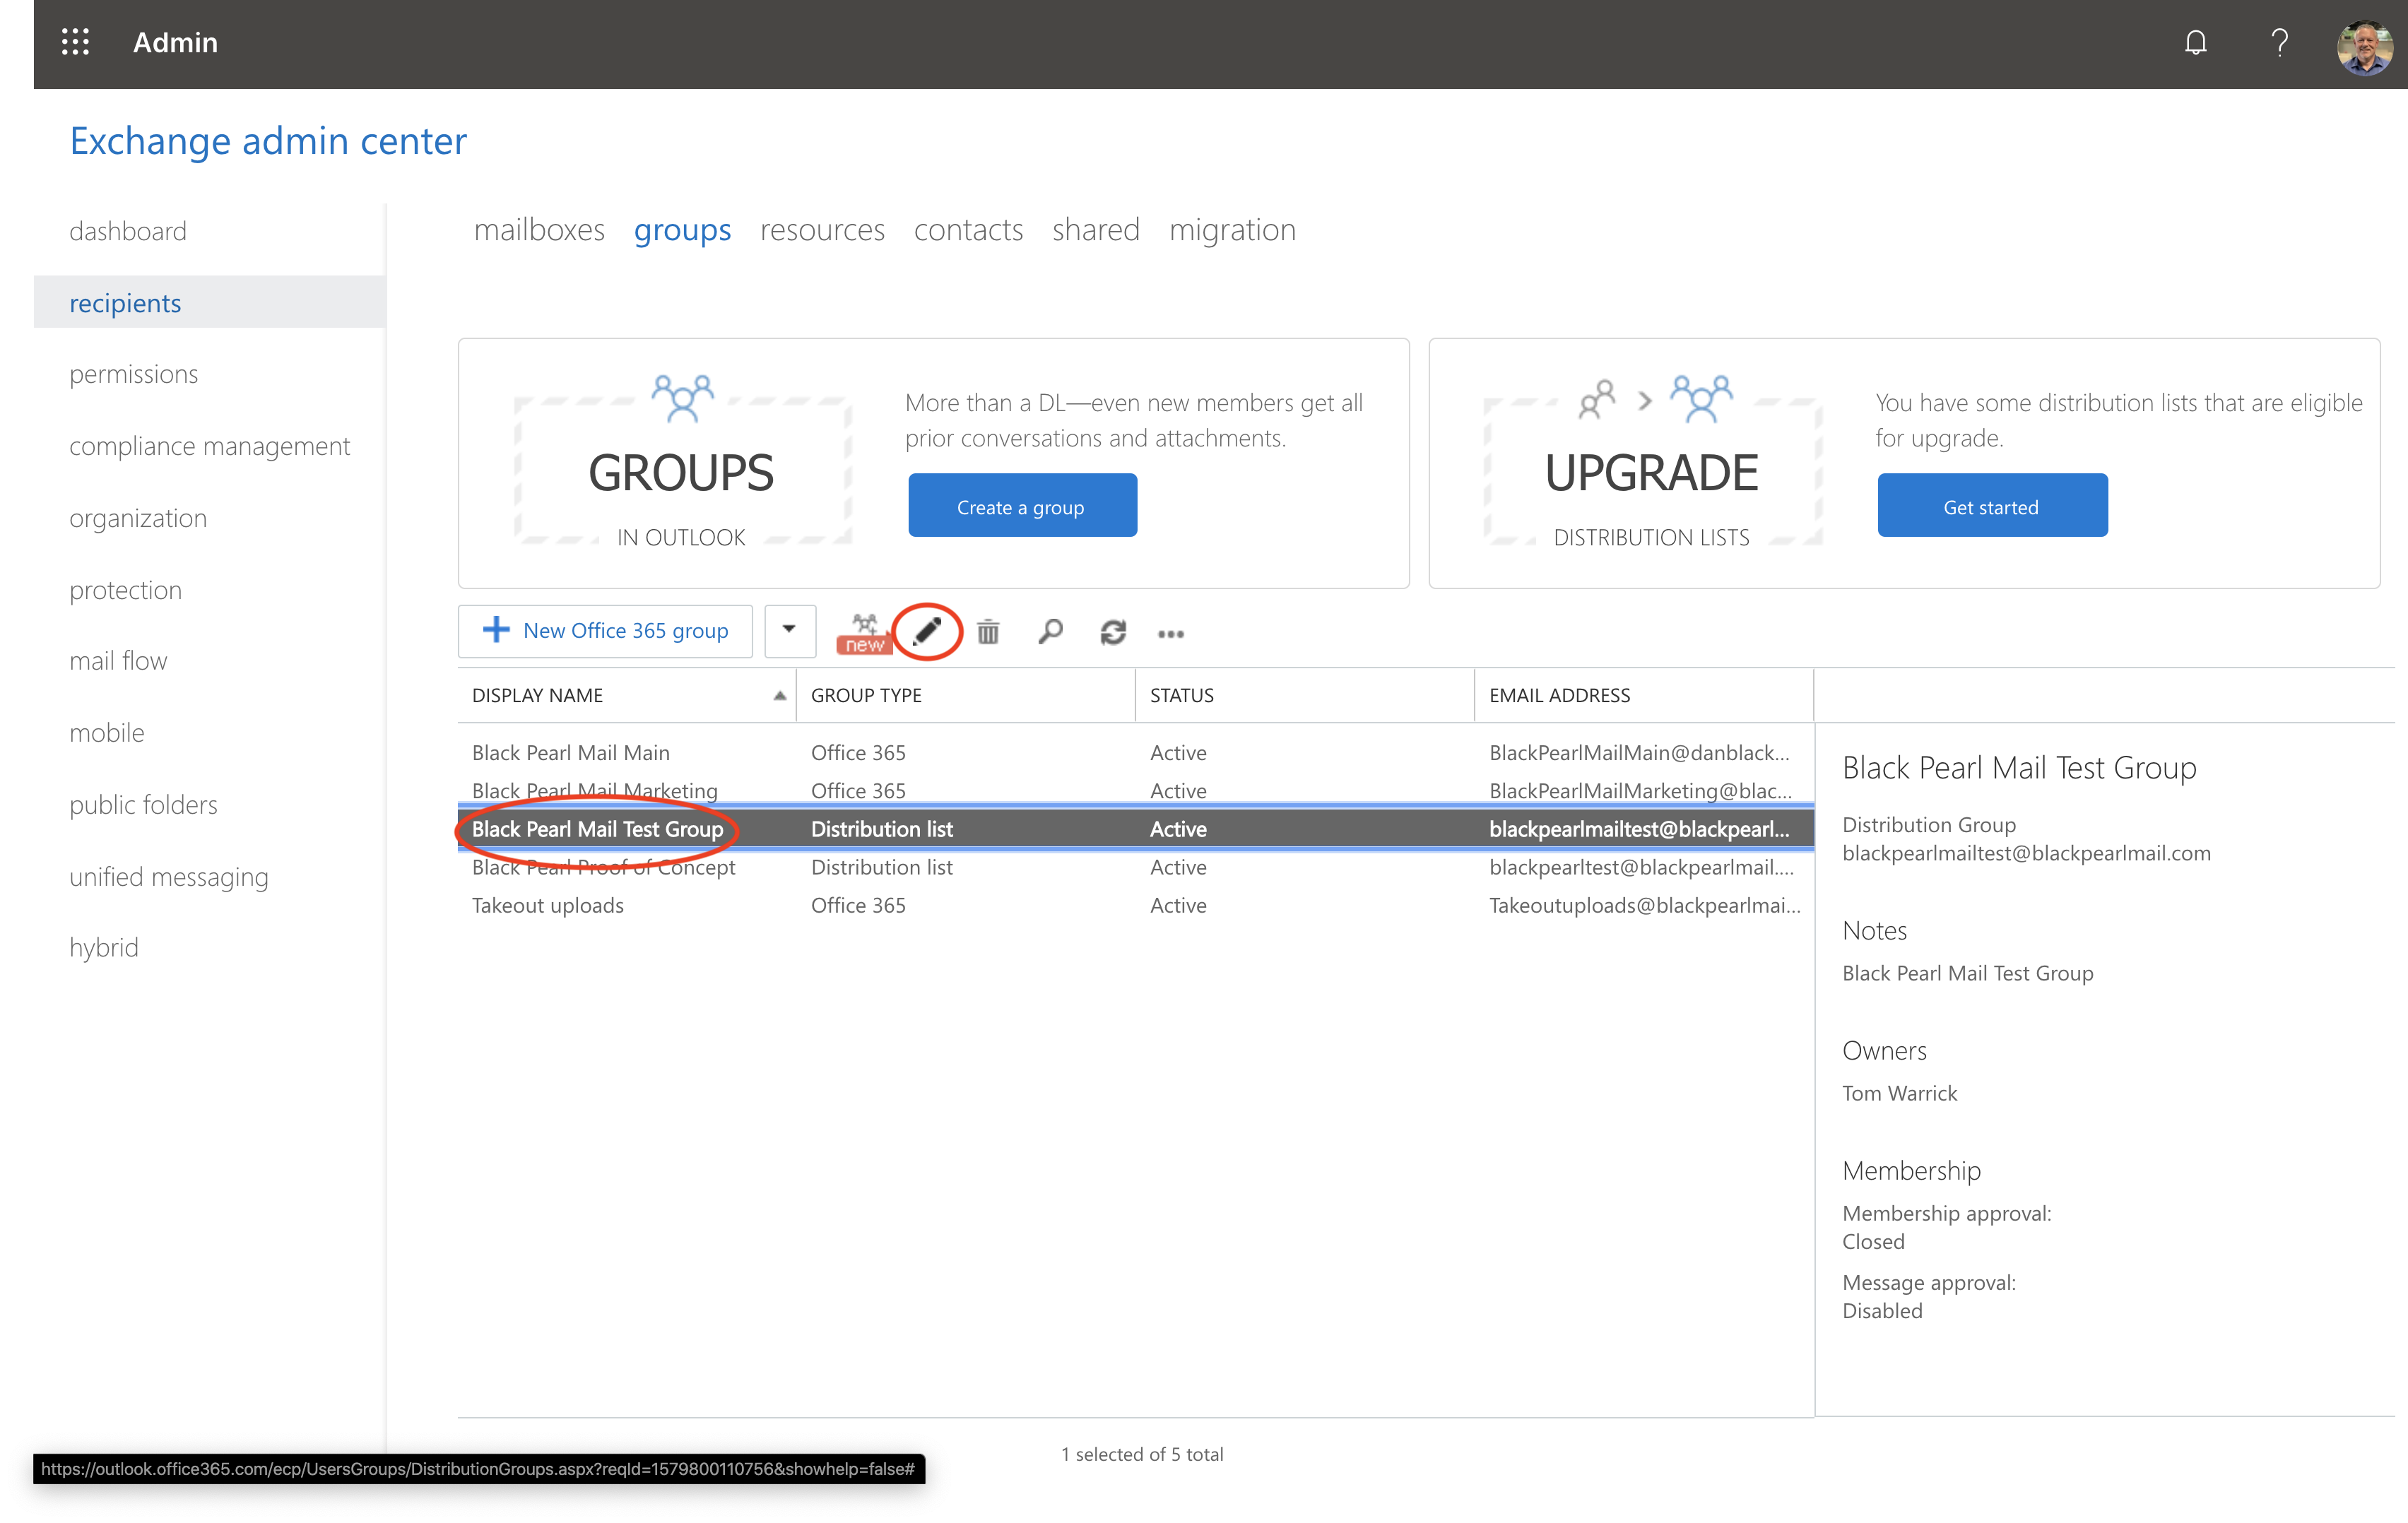Image resolution: width=2408 pixels, height=1523 pixels.
Task: Click Create a group button
Action: tap(1021, 506)
